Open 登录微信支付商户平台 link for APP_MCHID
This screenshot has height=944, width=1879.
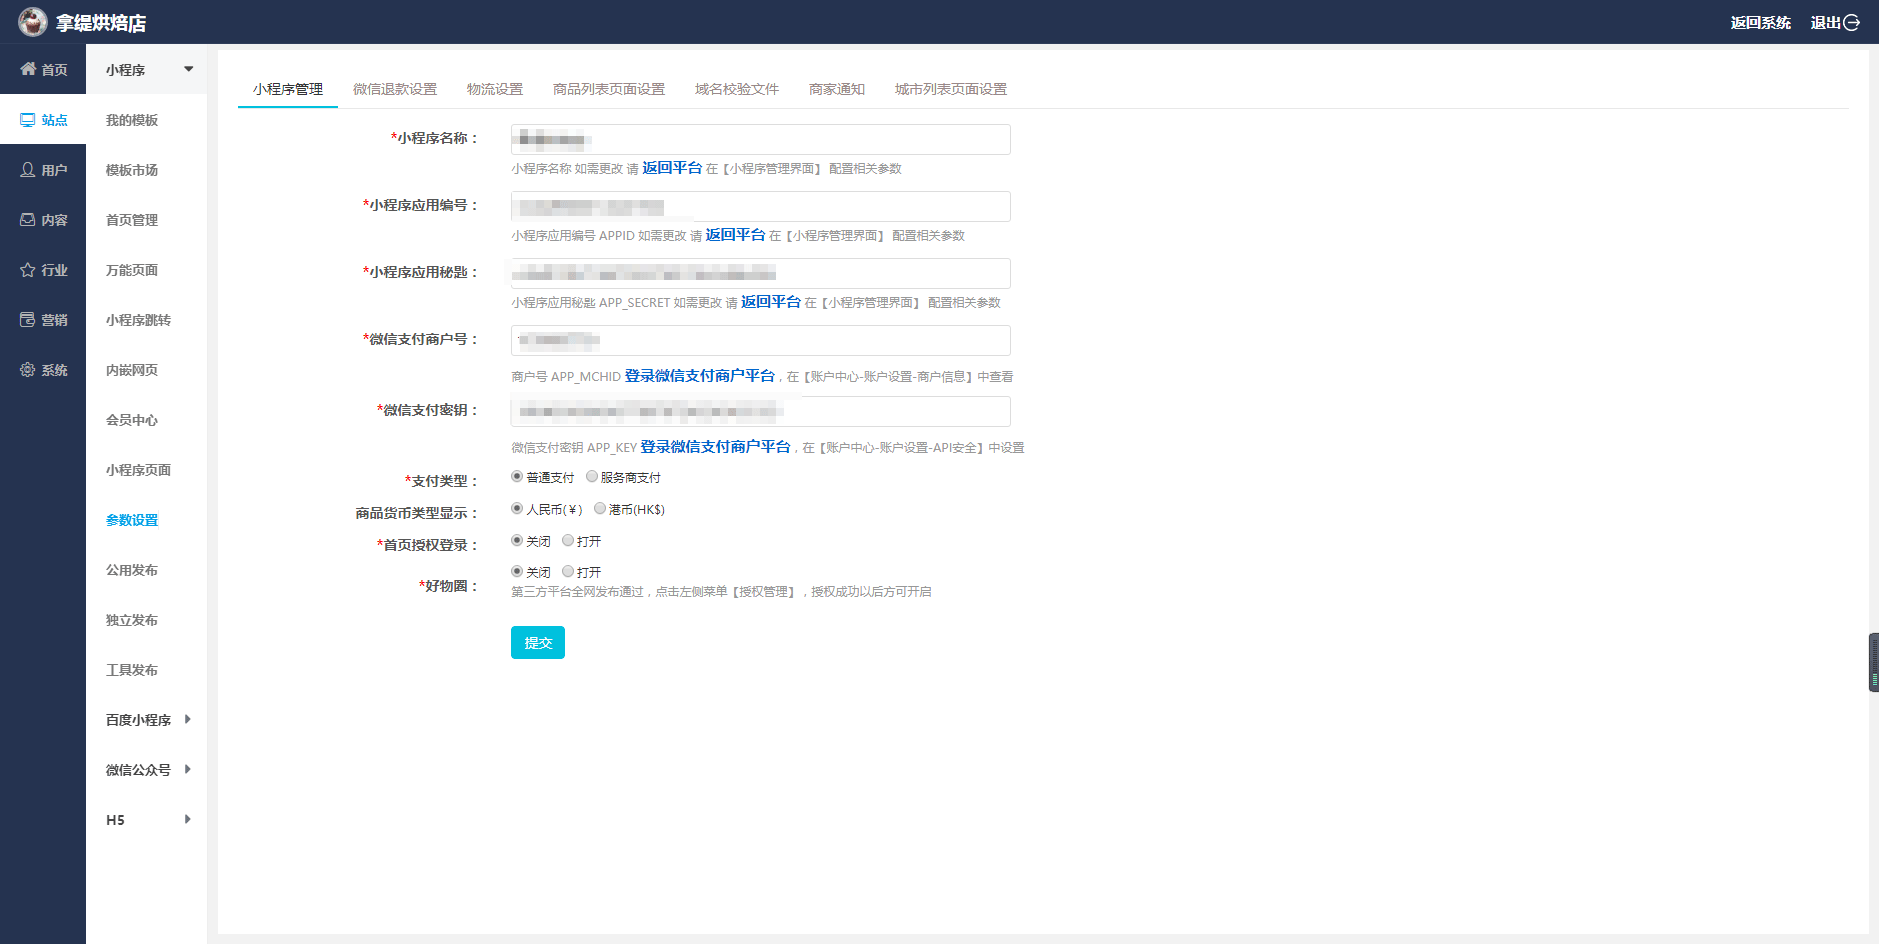pyautogui.click(x=700, y=376)
